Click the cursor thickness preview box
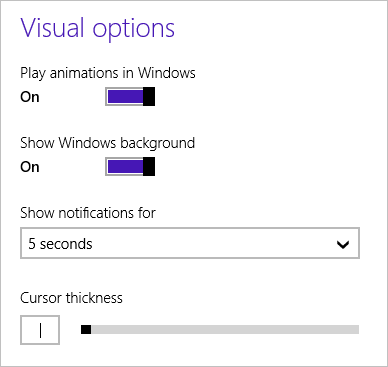388x367 pixels. click(40, 330)
